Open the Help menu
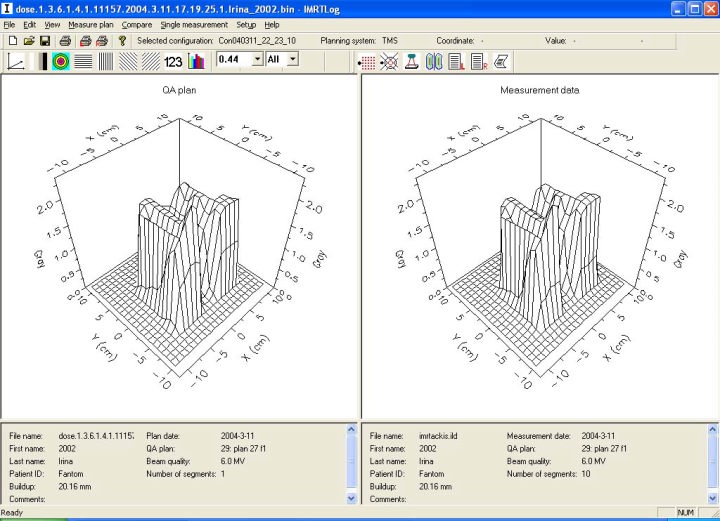The height and width of the screenshot is (521, 720). 272,25
